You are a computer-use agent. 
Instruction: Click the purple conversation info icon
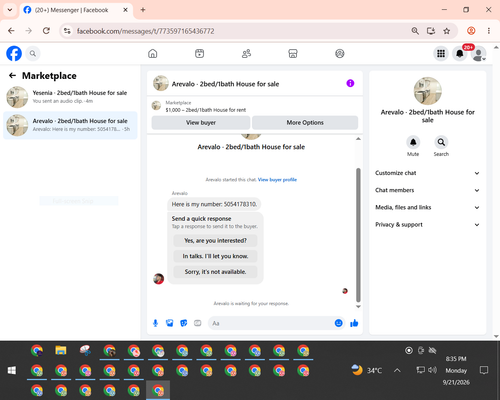[350, 83]
